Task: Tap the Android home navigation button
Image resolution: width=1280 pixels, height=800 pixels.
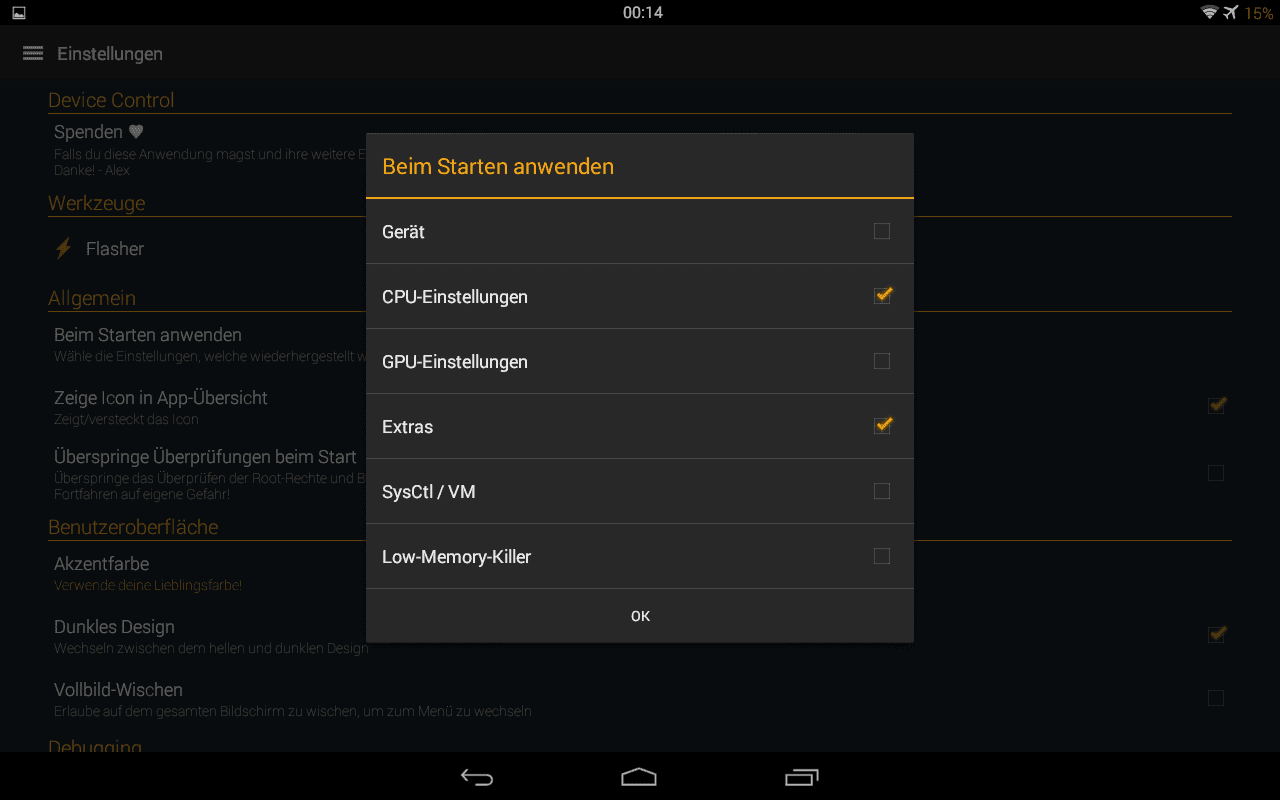Action: tap(639, 777)
